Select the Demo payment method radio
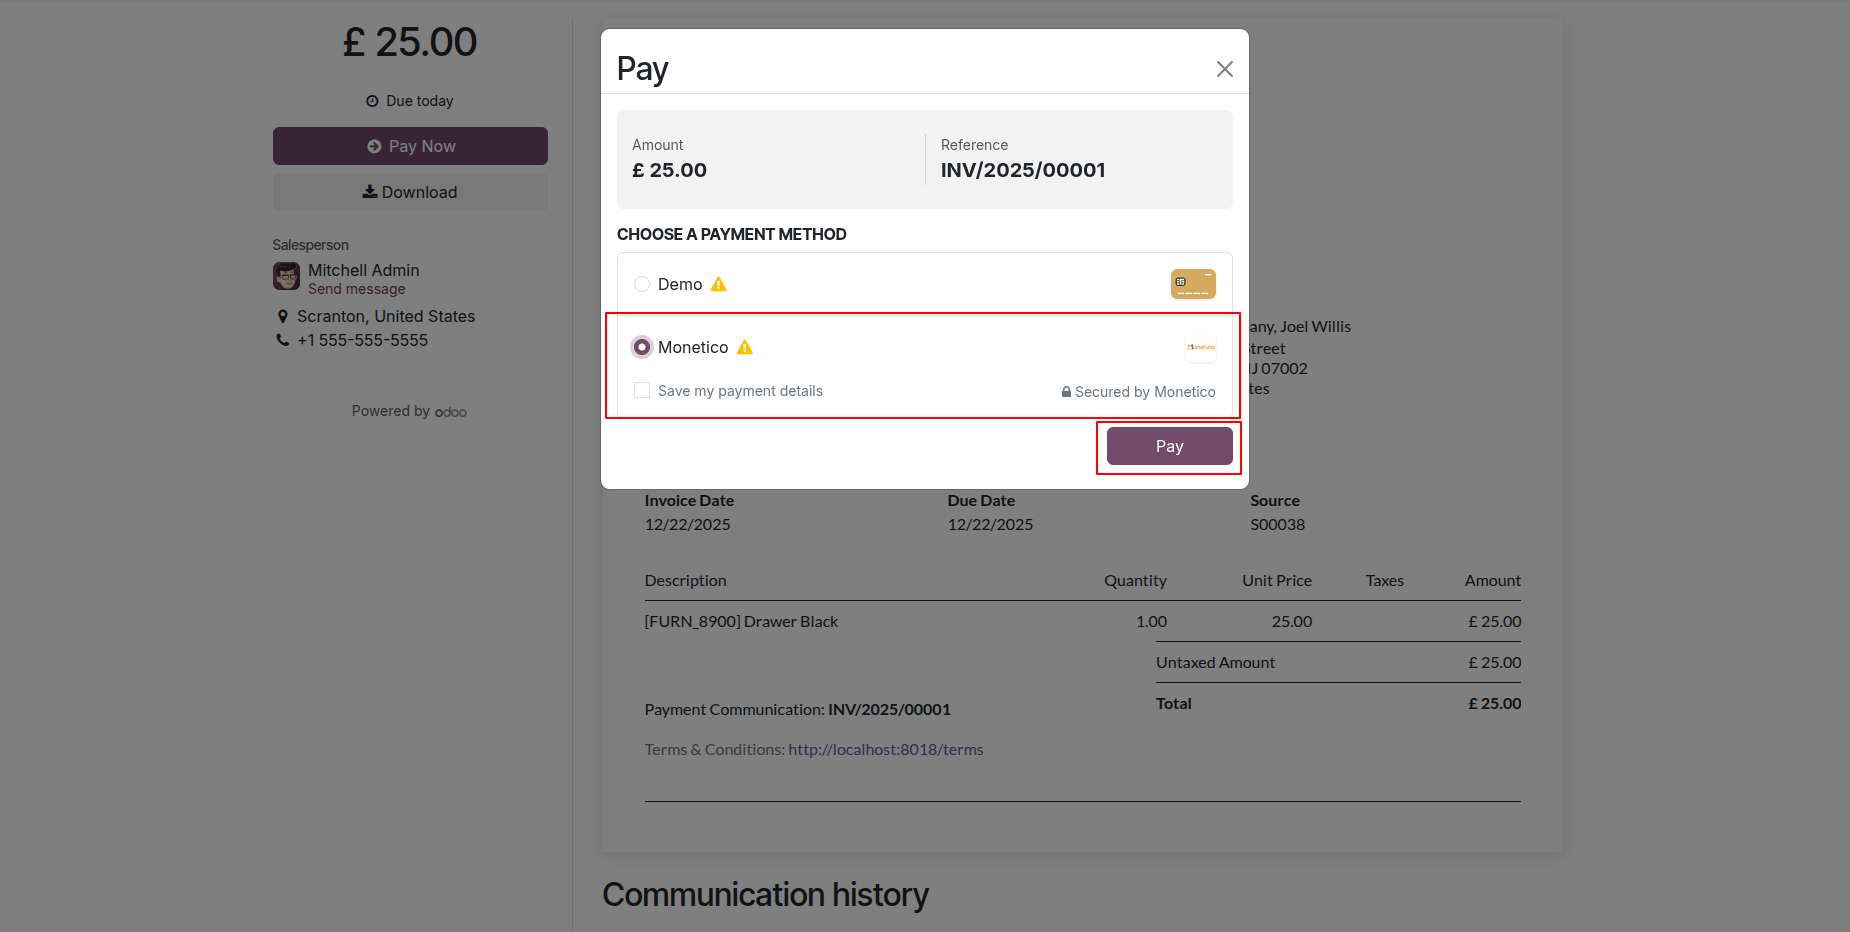Viewport: 1850px width, 932px height. click(x=642, y=284)
